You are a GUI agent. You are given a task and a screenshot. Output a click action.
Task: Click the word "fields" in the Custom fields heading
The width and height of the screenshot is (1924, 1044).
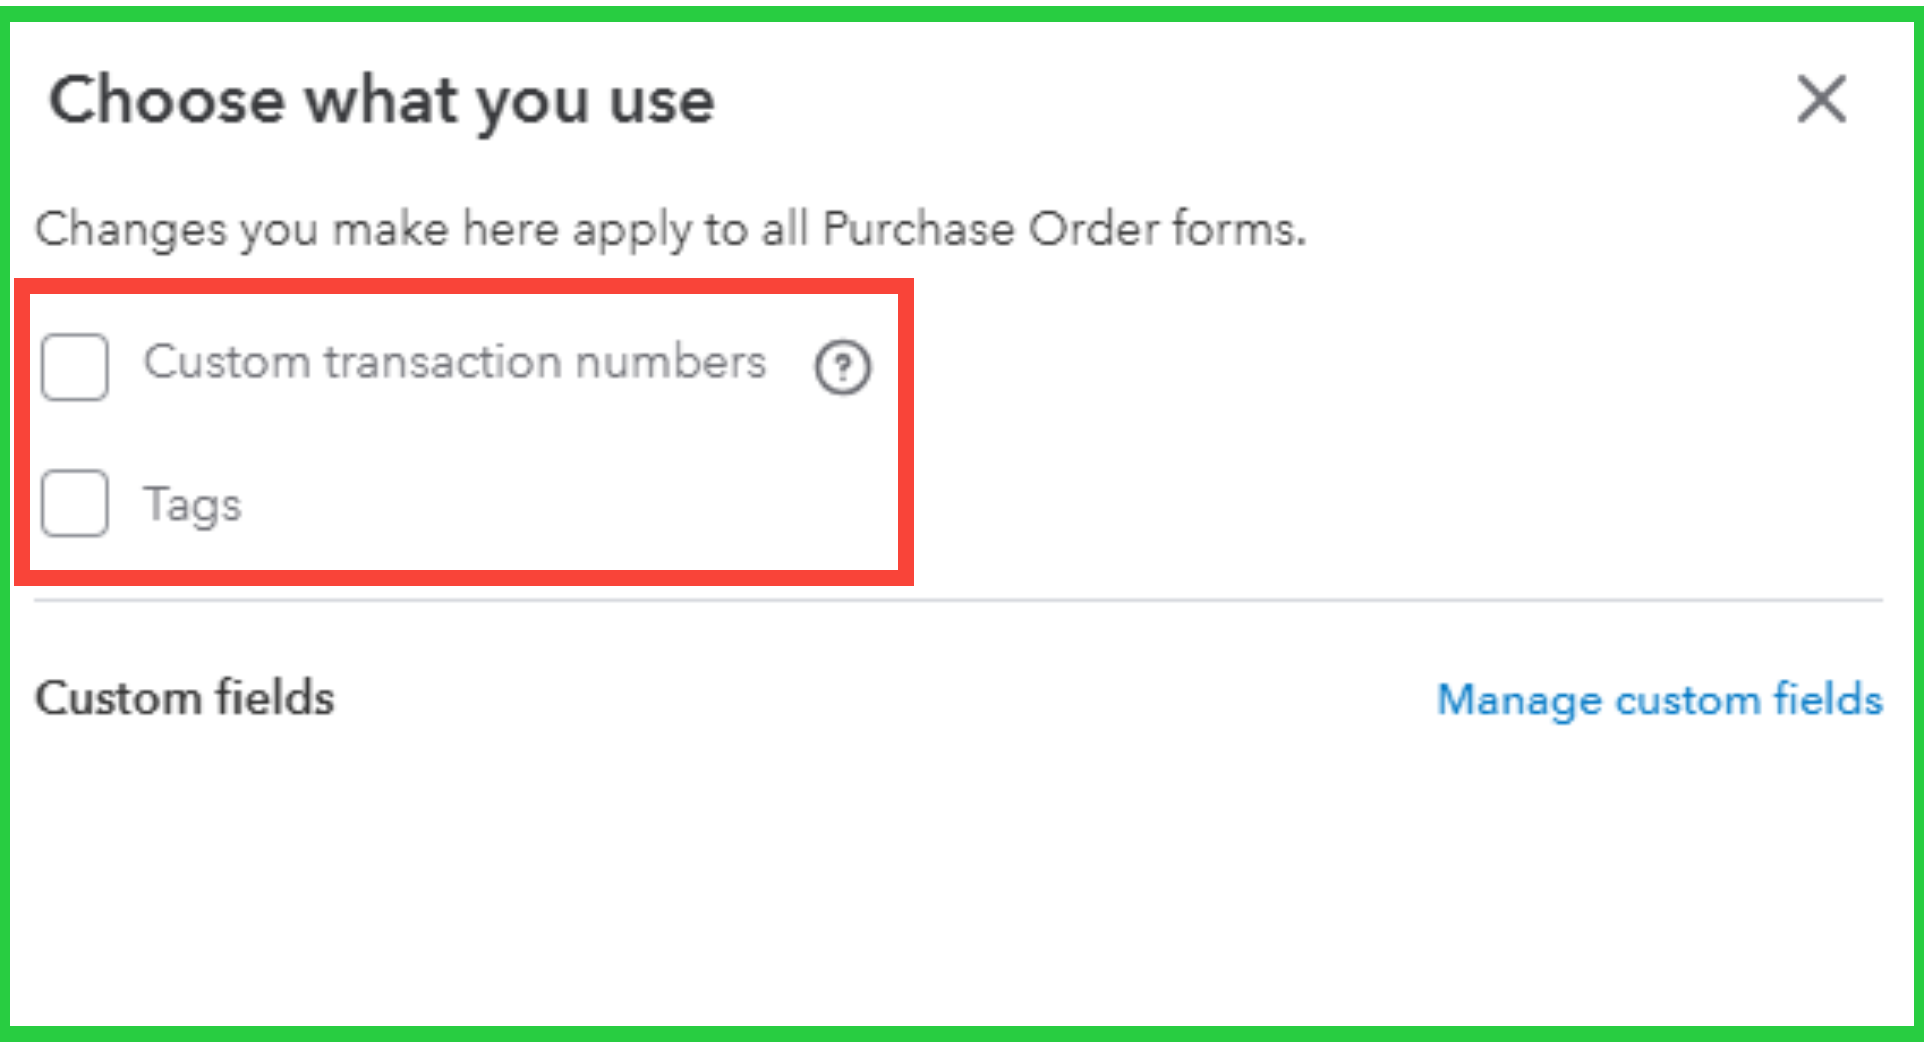coord(275,698)
